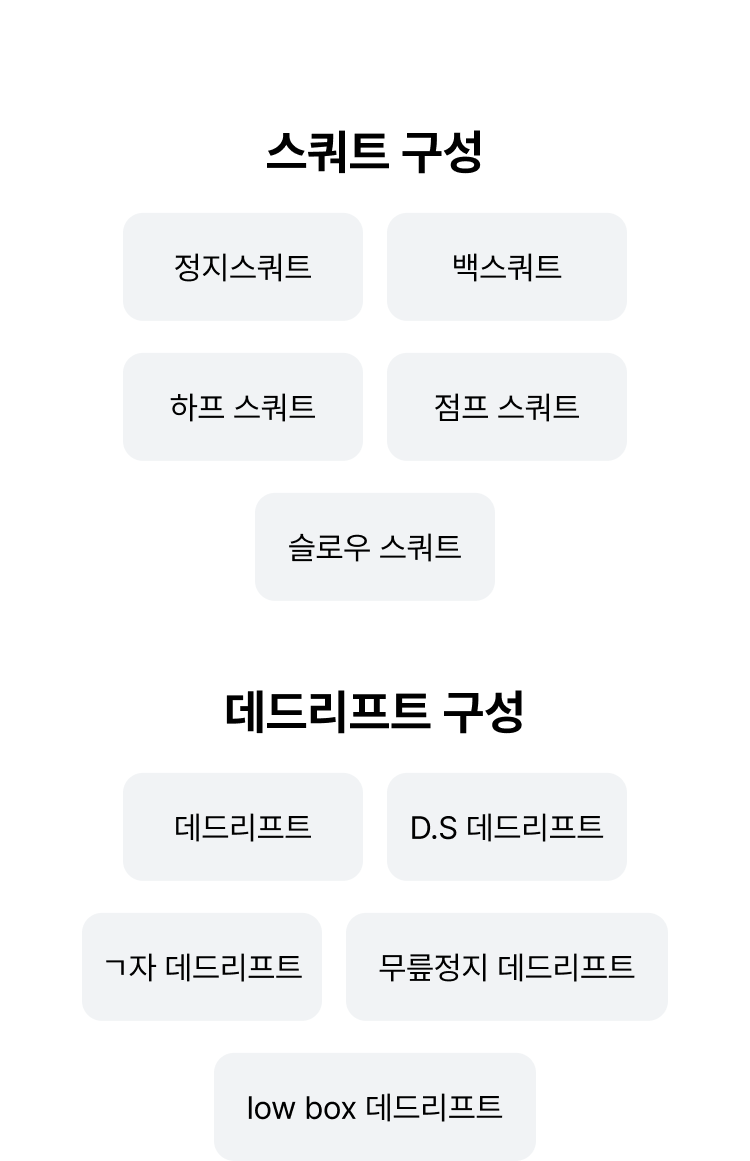750x1161 pixels.
Task: Click the ㄱ자 데드리프트 button
Action: click(202, 966)
